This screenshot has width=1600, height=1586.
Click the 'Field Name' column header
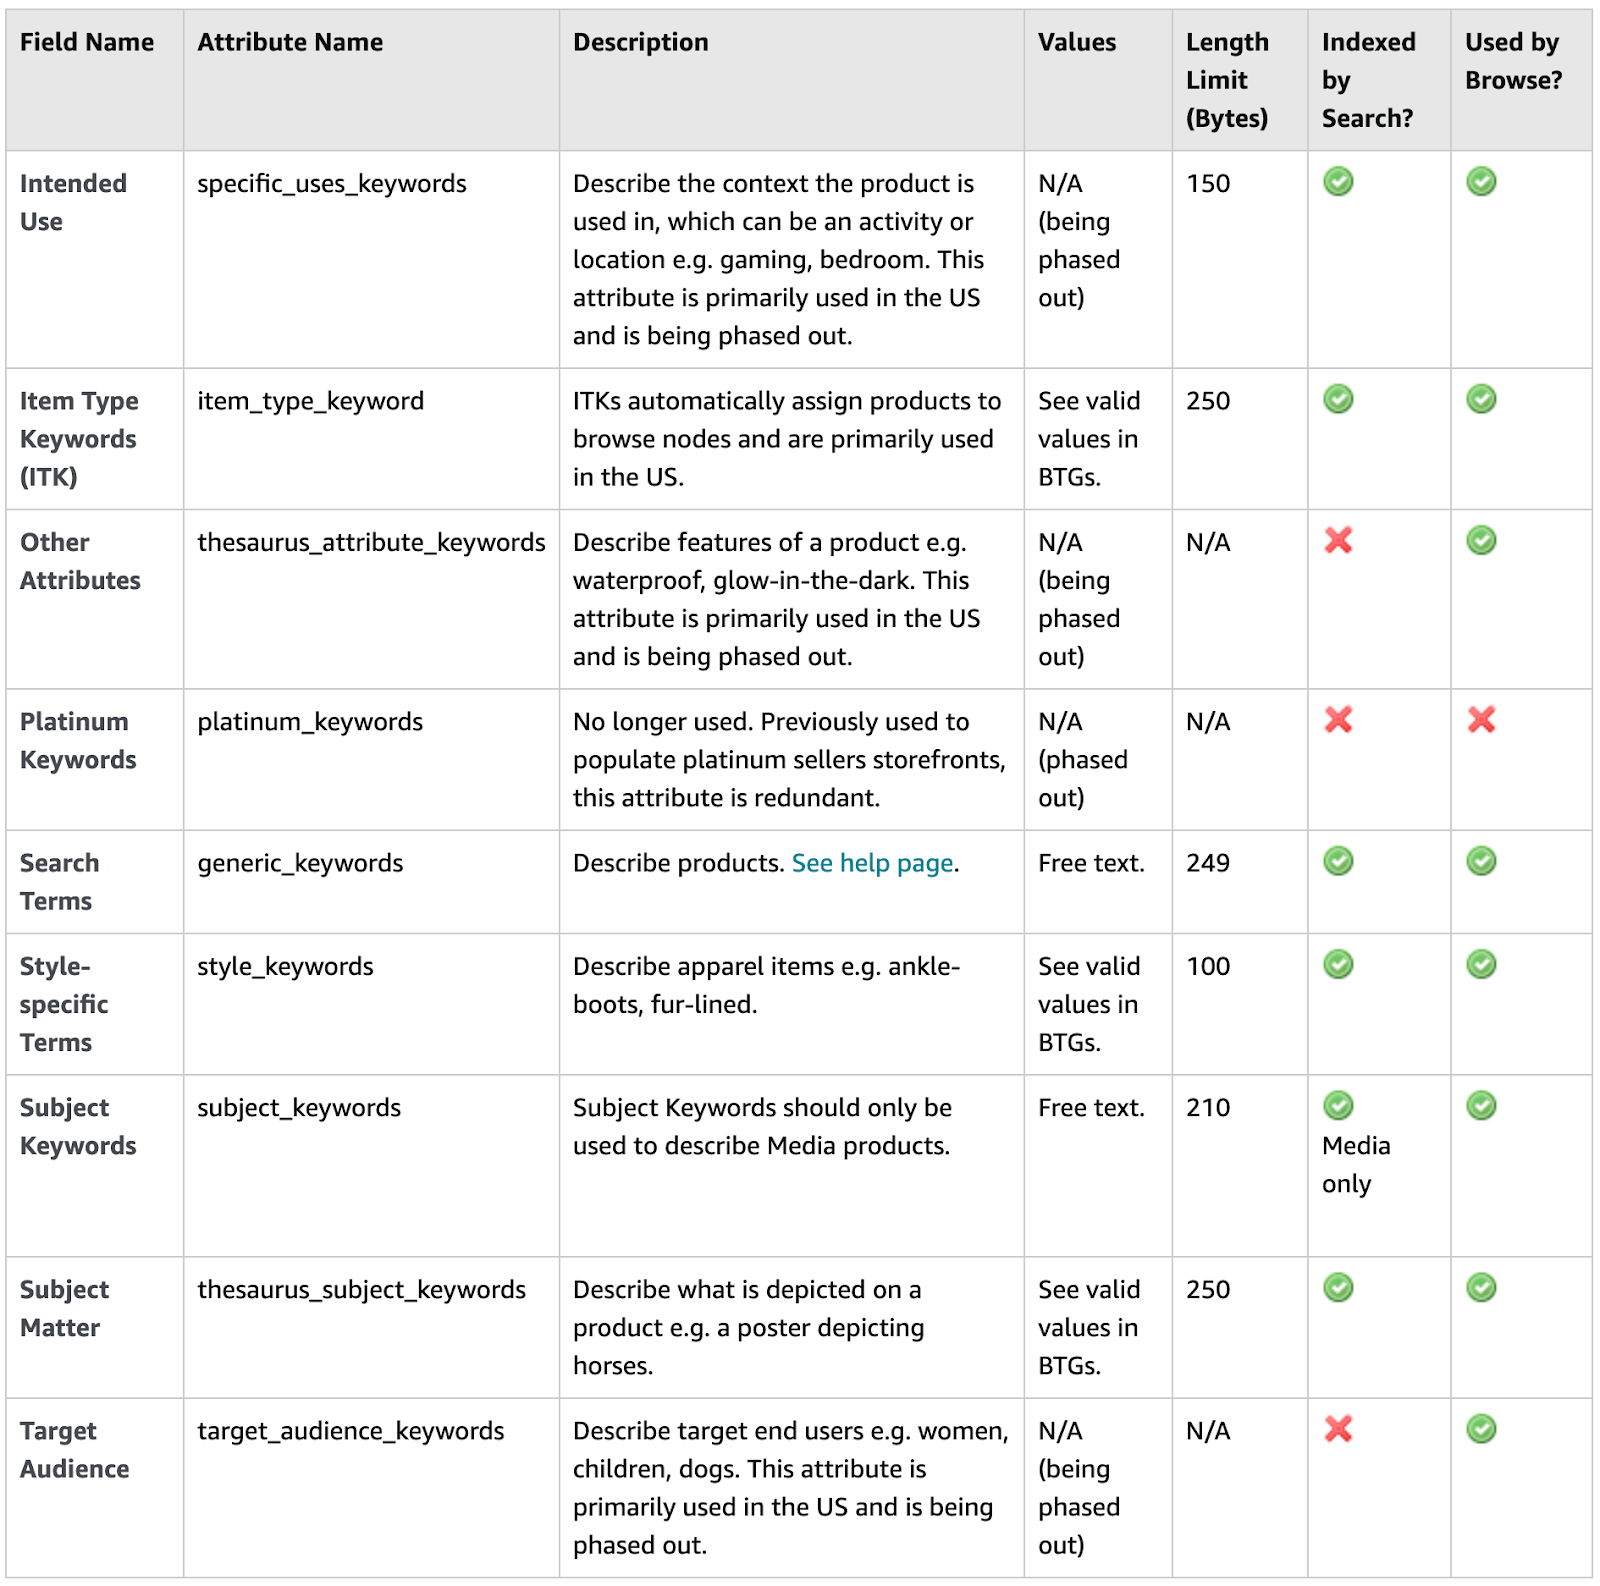click(87, 42)
